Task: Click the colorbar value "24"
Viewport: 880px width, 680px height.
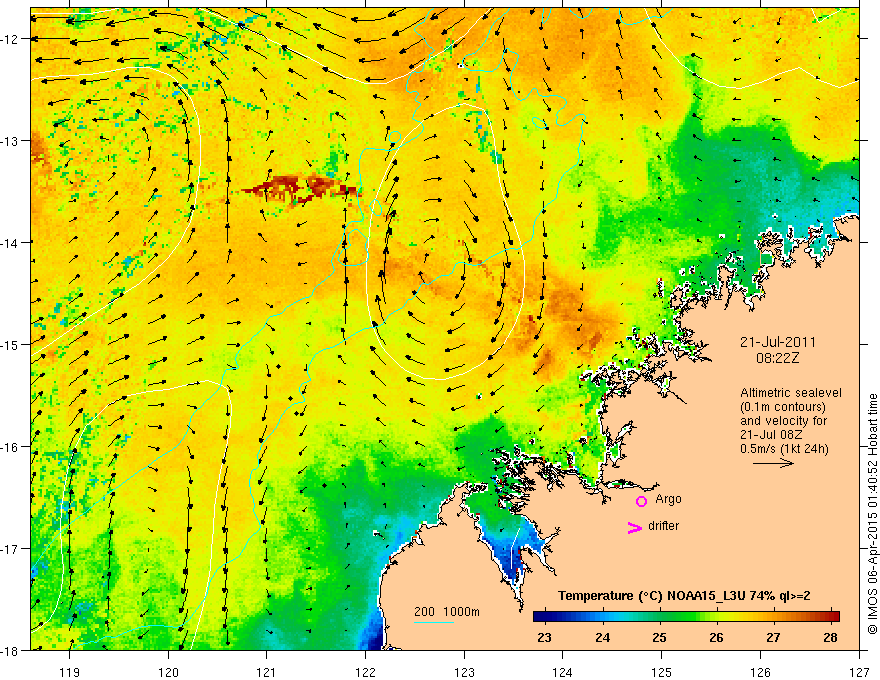Action: [602, 638]
